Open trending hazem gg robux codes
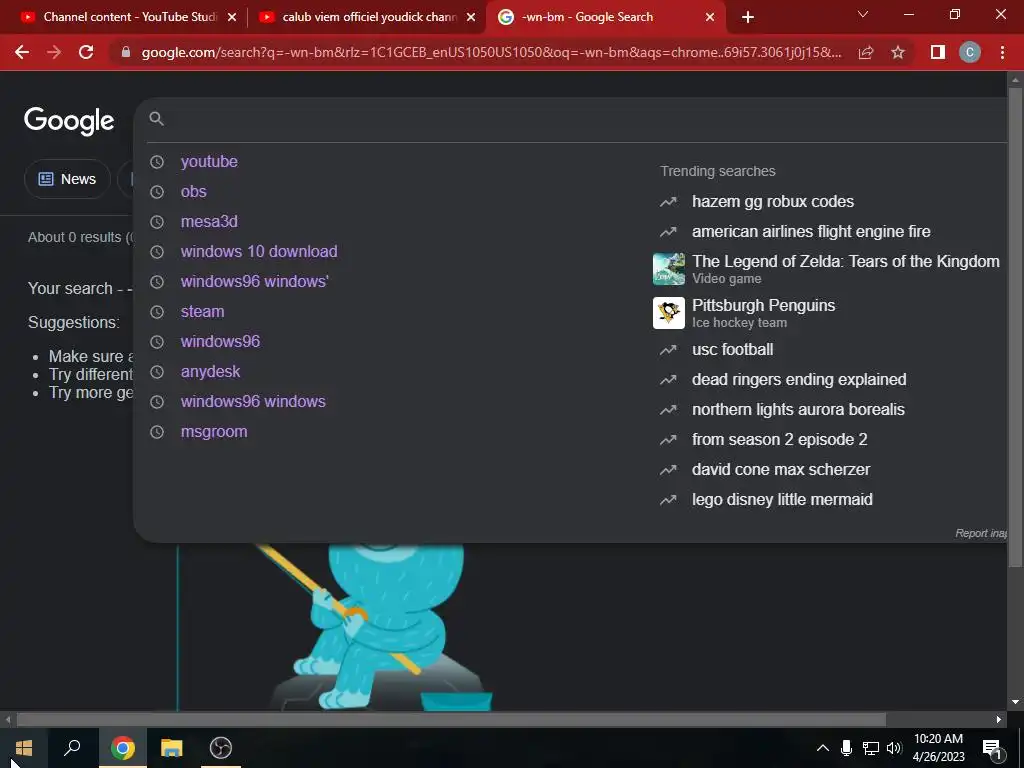This screenshot has height=768, width=1024. pyautogui.click(x=773, y=202)
